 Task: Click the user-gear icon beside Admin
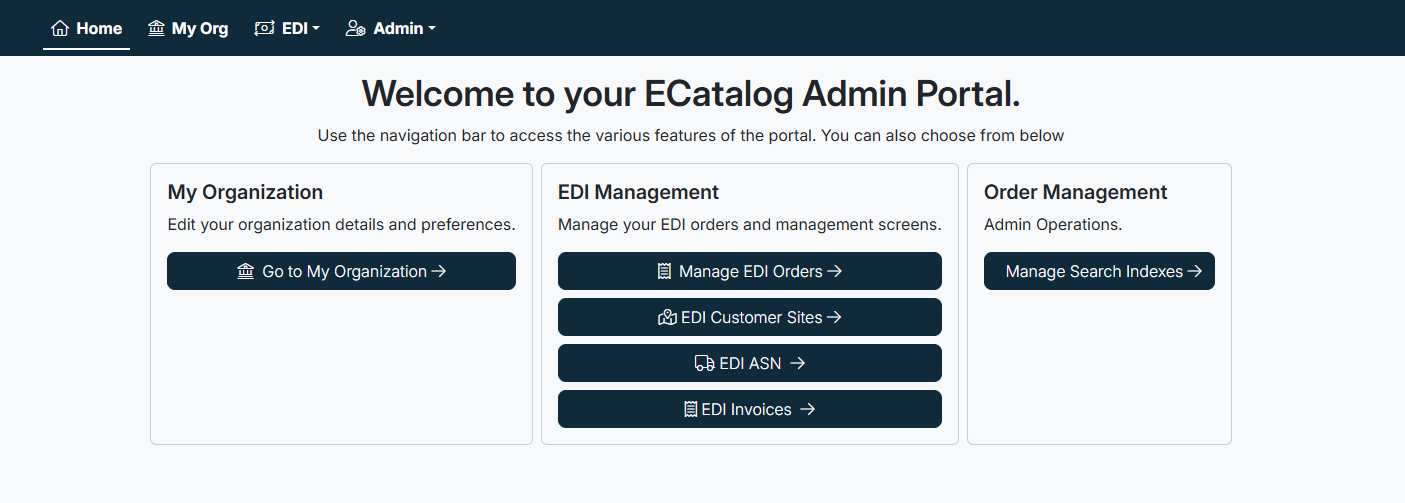(x=355, y=28)
